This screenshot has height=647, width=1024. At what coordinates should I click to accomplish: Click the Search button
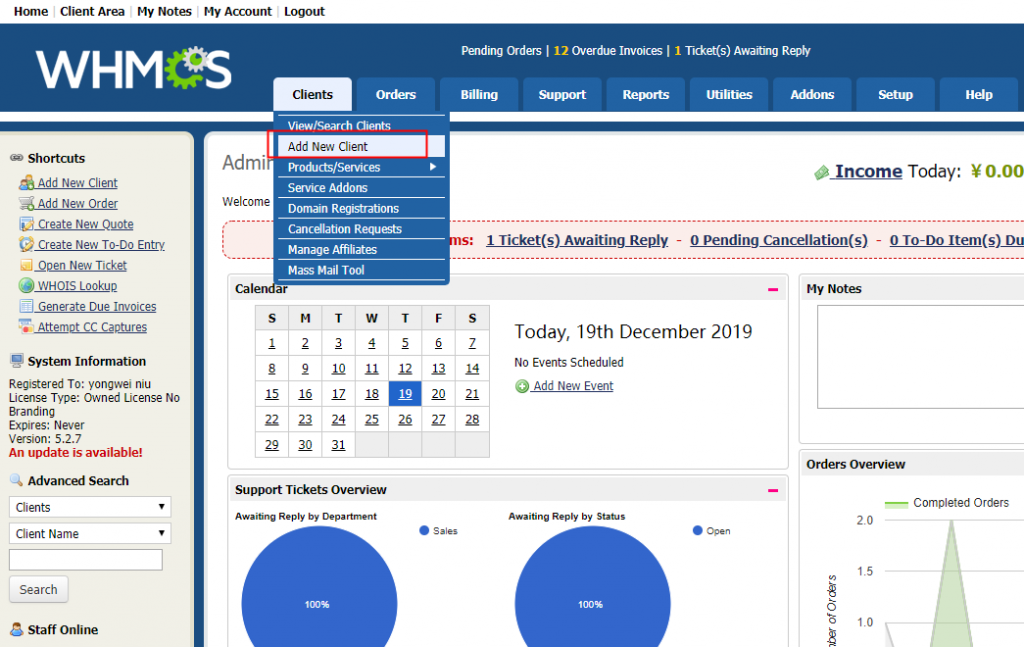click(39, 590)
